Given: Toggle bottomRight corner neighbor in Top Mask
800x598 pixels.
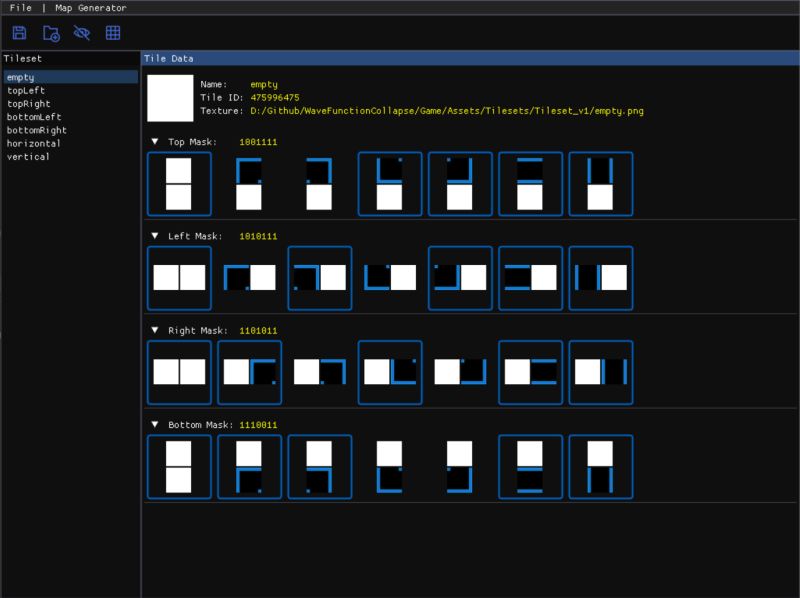Looking at the screenshot, I should pos(460,184).
